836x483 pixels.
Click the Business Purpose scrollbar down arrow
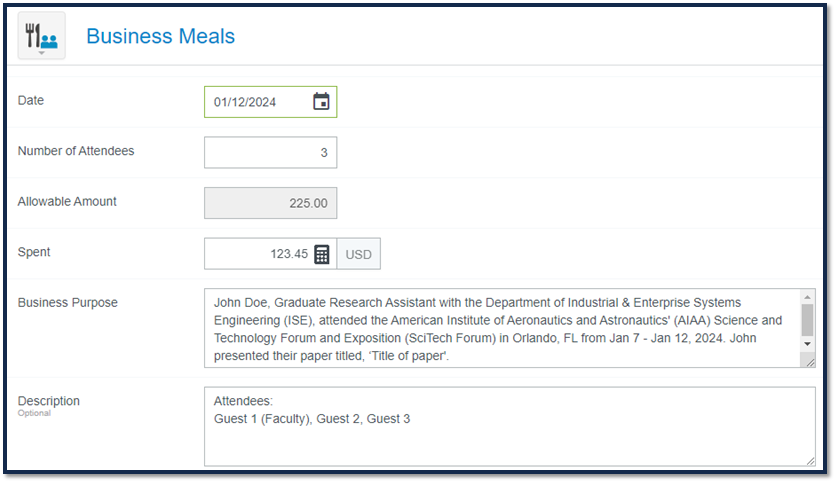(807, 344)
